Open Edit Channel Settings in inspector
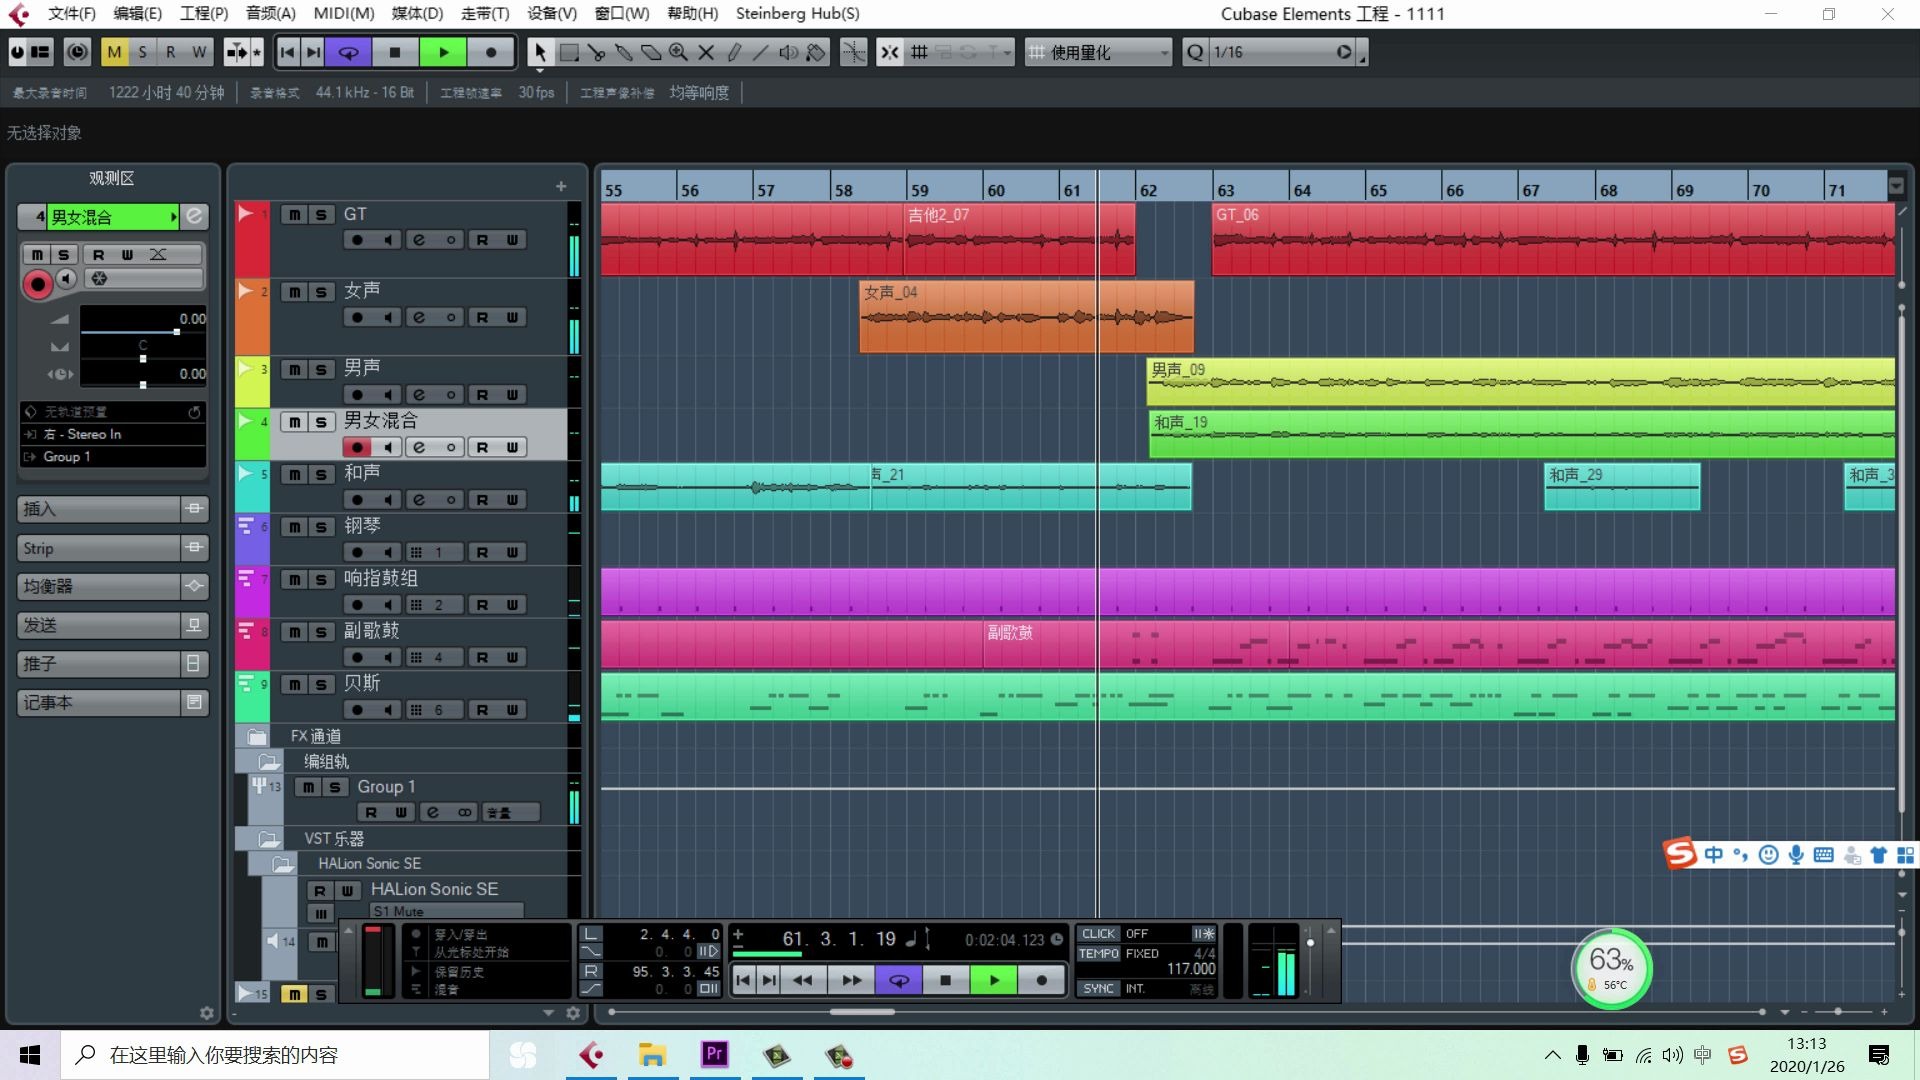Image resolution: width=1920 pixels, height=1080 pixels. click(195, 216)
